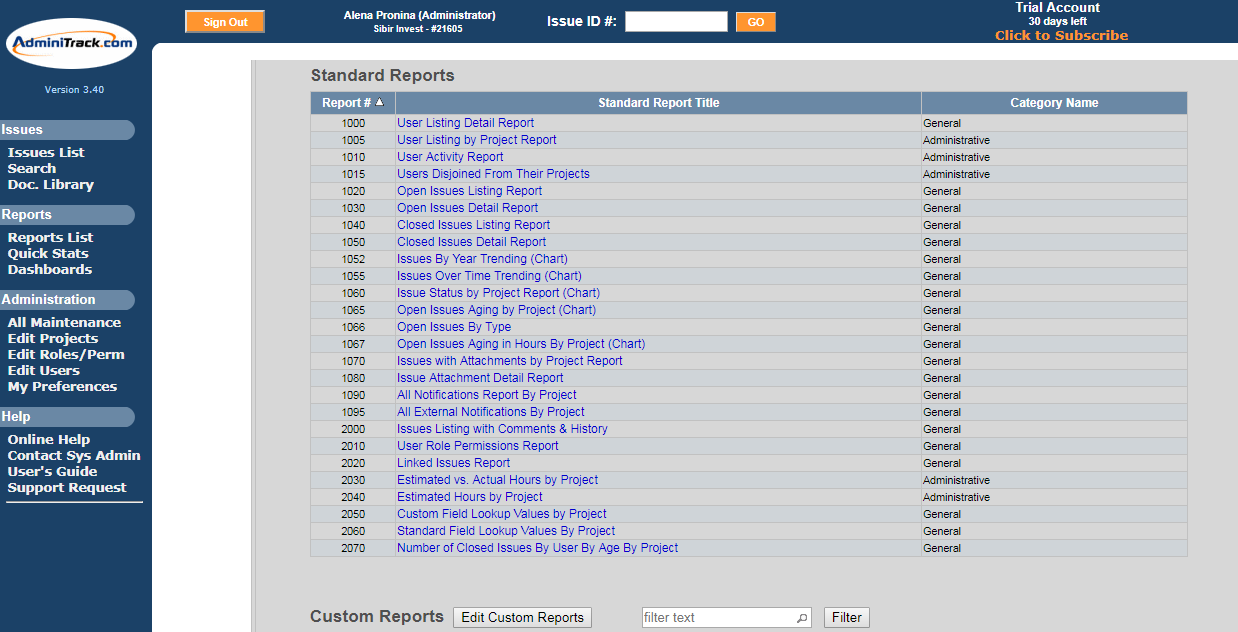Click the Sign Out button
This screenshot has width=1238, height=632.
click(225, 22)
